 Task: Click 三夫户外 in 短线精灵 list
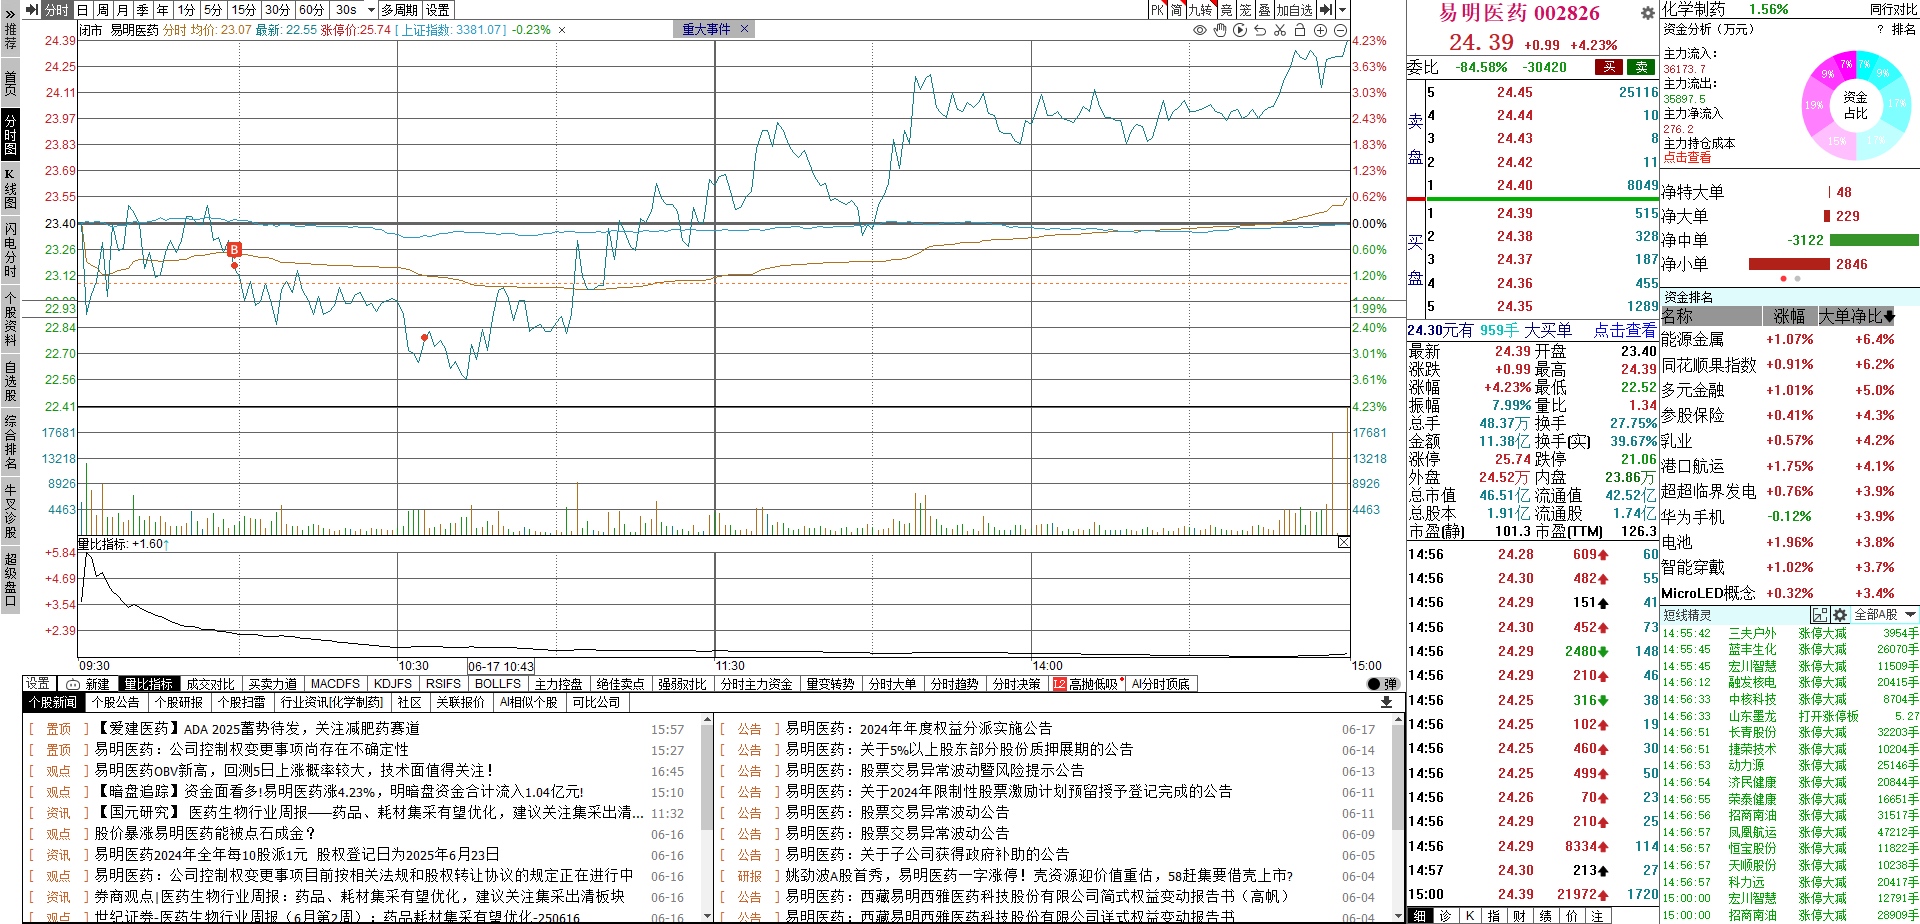tap(1752, 633)
